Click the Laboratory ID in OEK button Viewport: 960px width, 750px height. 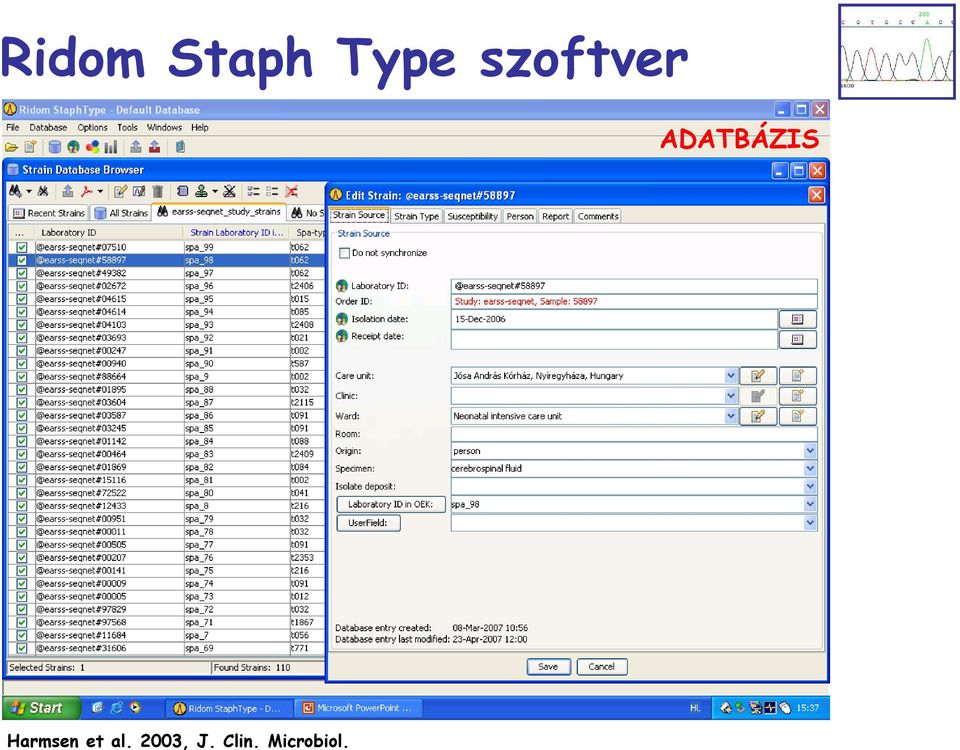391,504
